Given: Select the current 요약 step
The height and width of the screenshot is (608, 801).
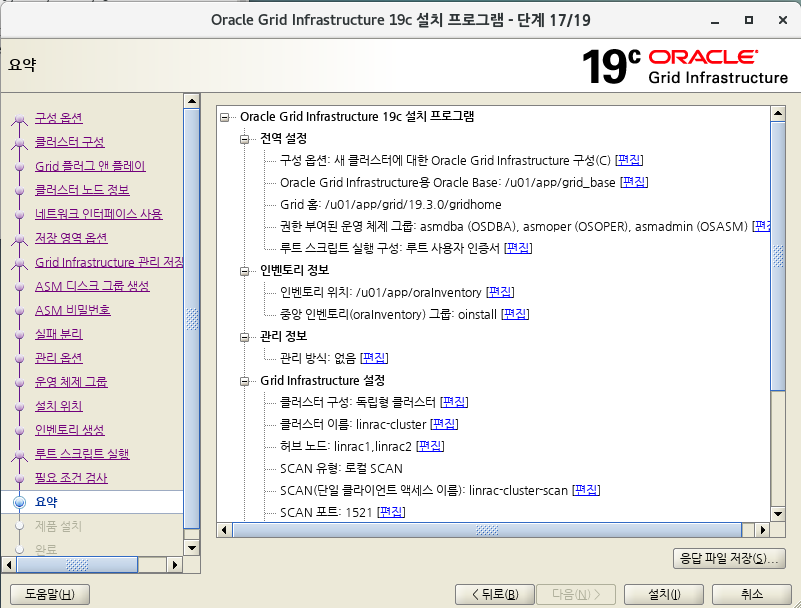Looking at the screenshot, I should tap(46, 502).
